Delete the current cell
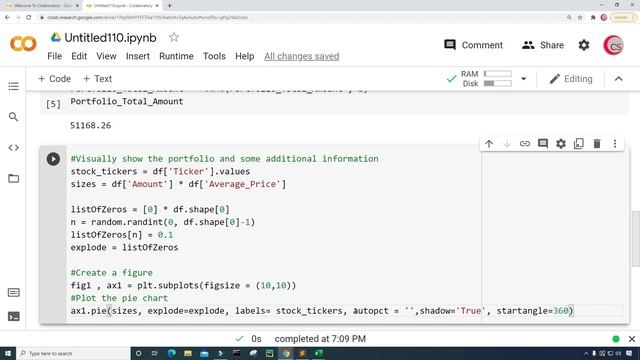The width and height of the screenshot is (640, 360). (x=597, y=144)
